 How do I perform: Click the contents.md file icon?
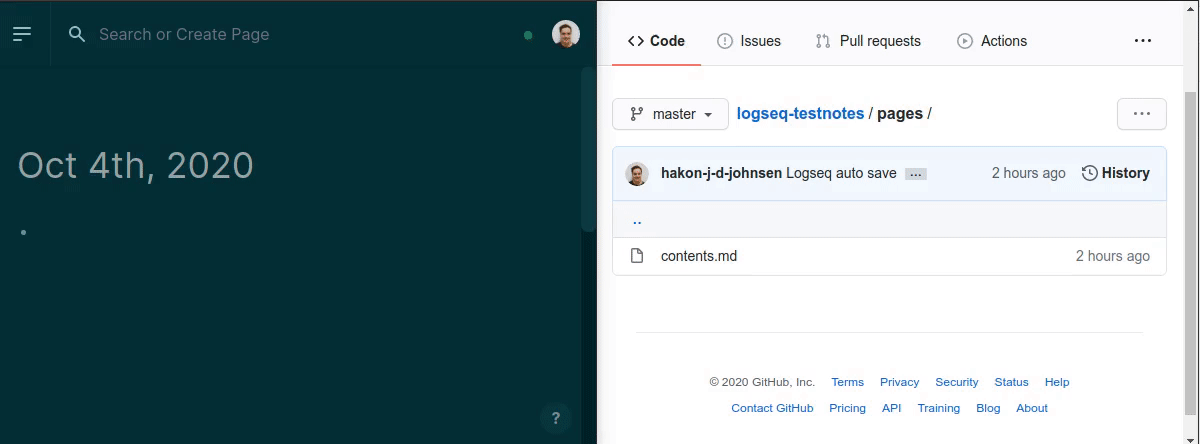(x=637, y=256)
